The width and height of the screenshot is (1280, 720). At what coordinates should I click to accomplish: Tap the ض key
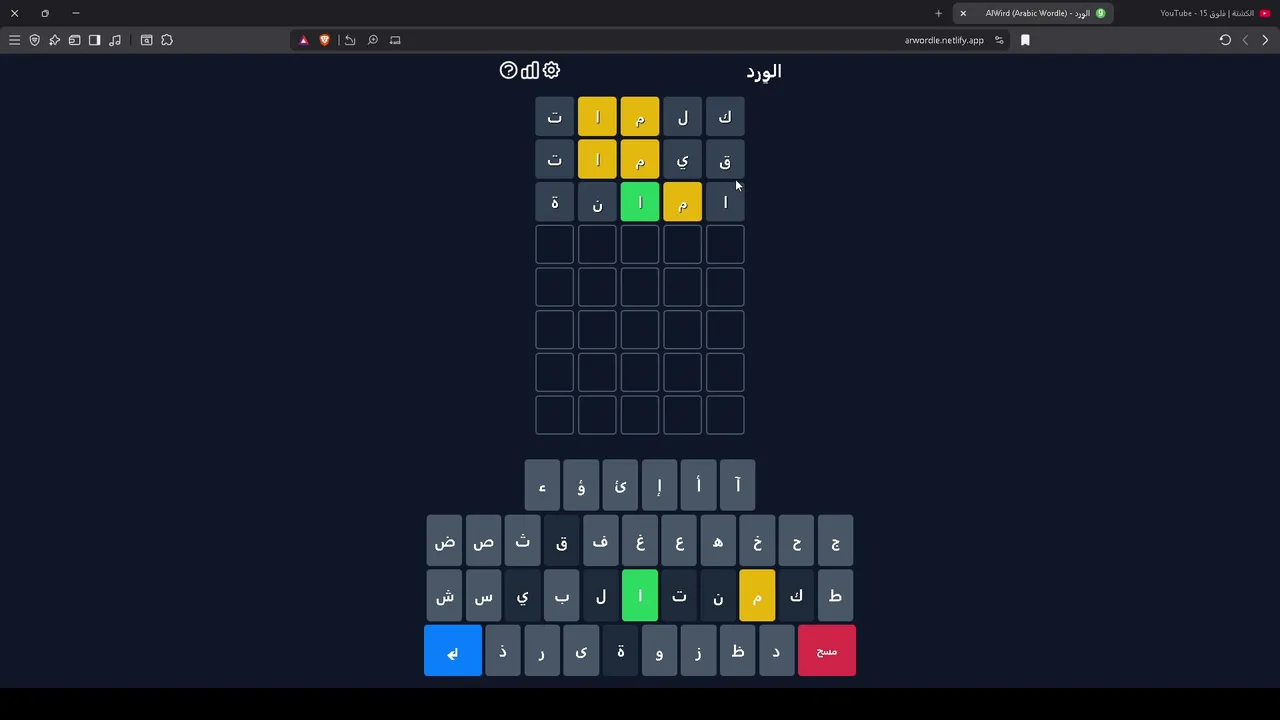[444, 541]
